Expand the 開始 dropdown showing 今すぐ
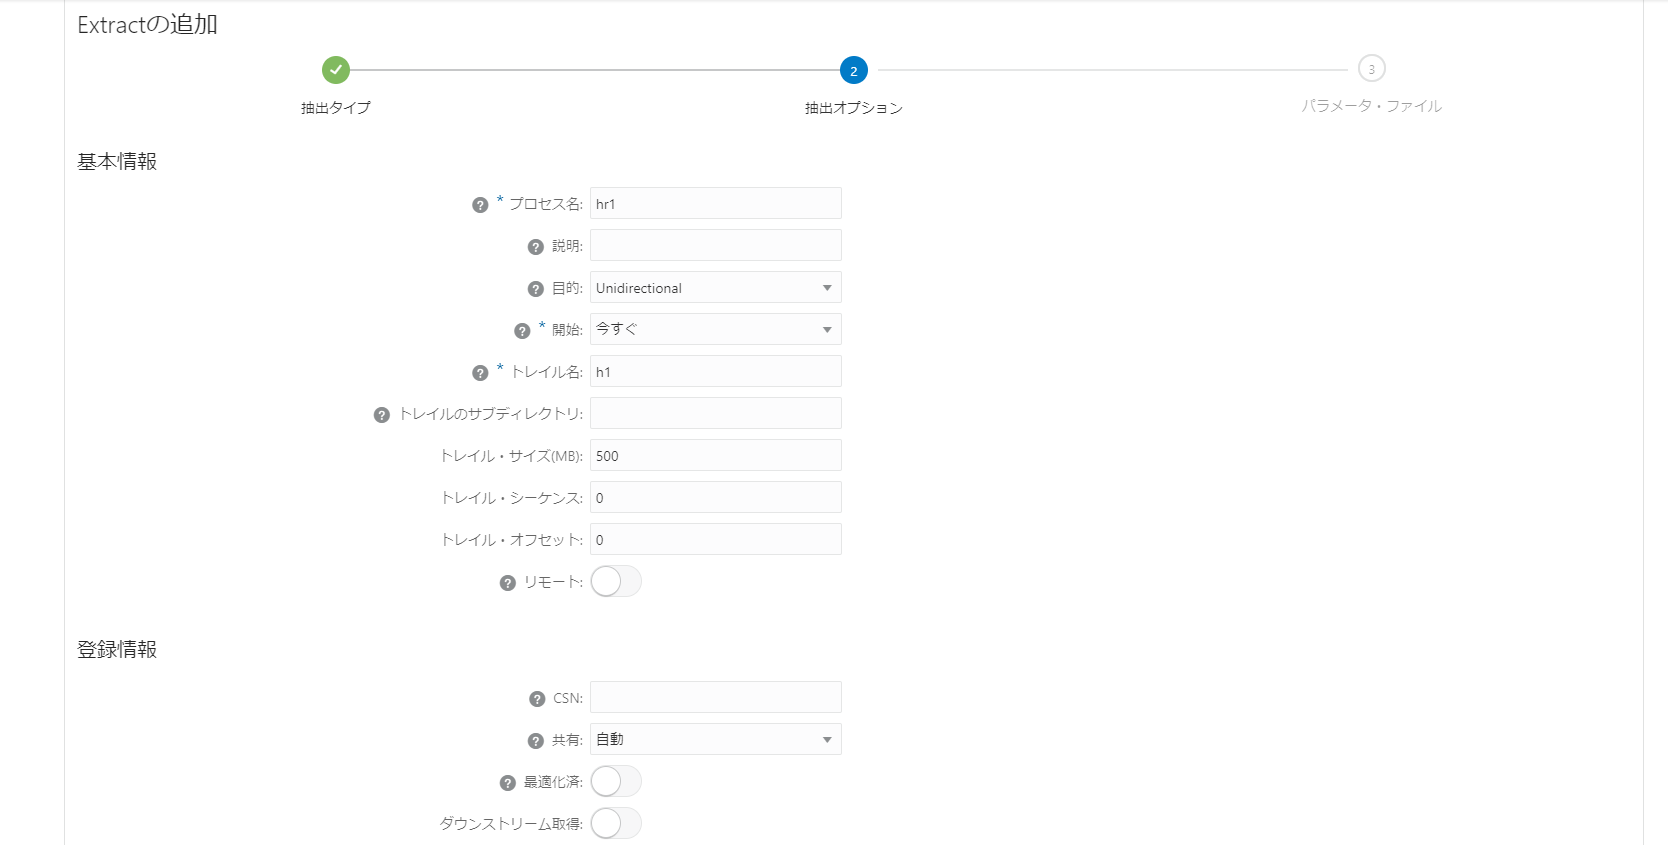 click(715, 330)
